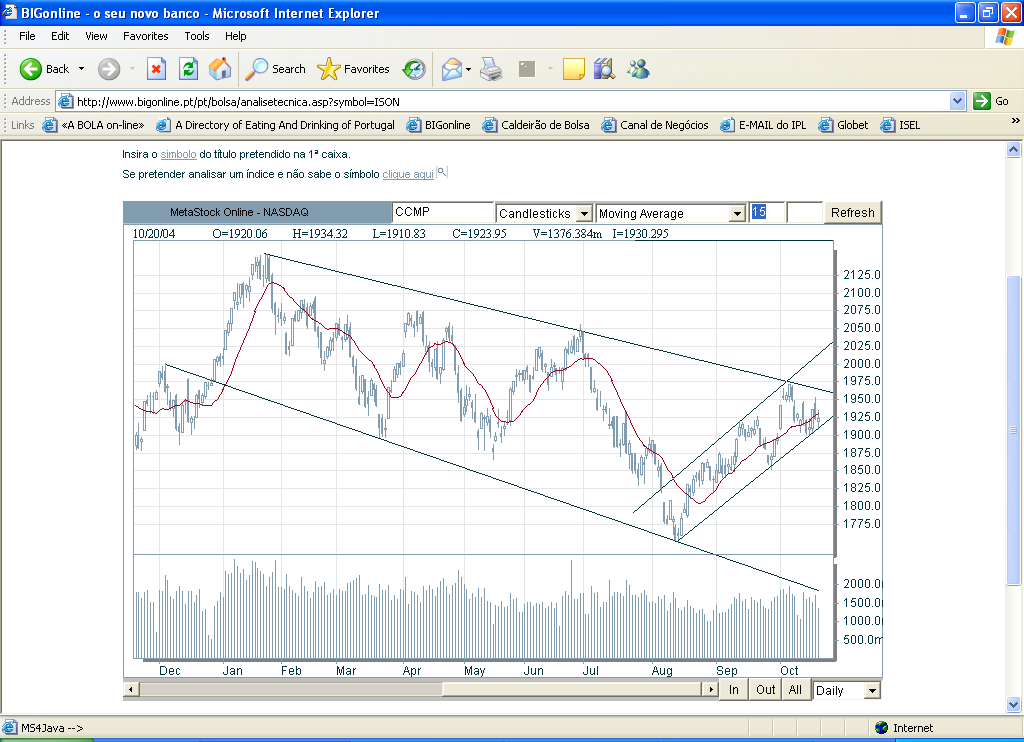Open the Favorites menu
Image resolution: width=1024 pixels, height=742 pixels.
[146, 36]
